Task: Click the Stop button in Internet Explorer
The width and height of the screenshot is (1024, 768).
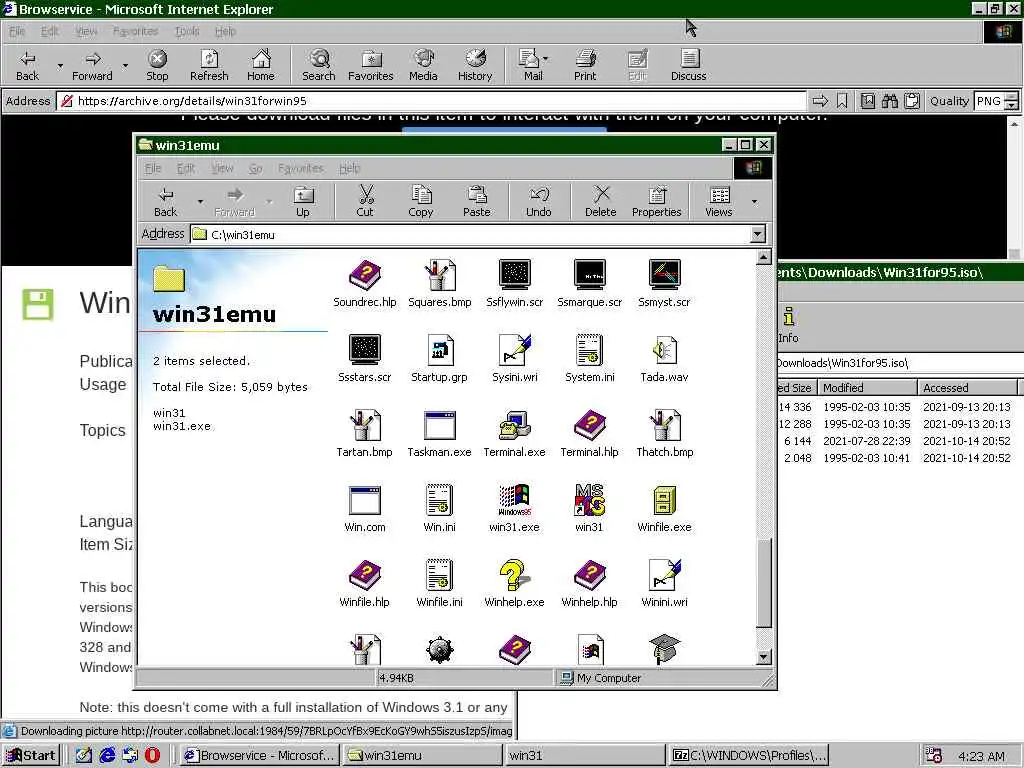Action: coord(157,65)
